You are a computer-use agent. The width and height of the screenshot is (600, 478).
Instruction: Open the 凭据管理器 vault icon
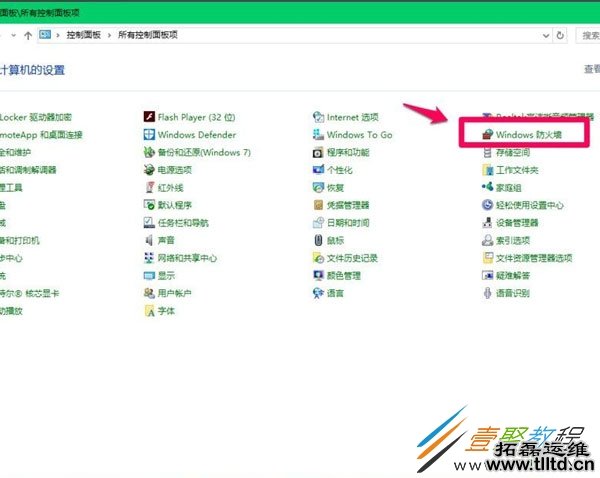point(318,205)
